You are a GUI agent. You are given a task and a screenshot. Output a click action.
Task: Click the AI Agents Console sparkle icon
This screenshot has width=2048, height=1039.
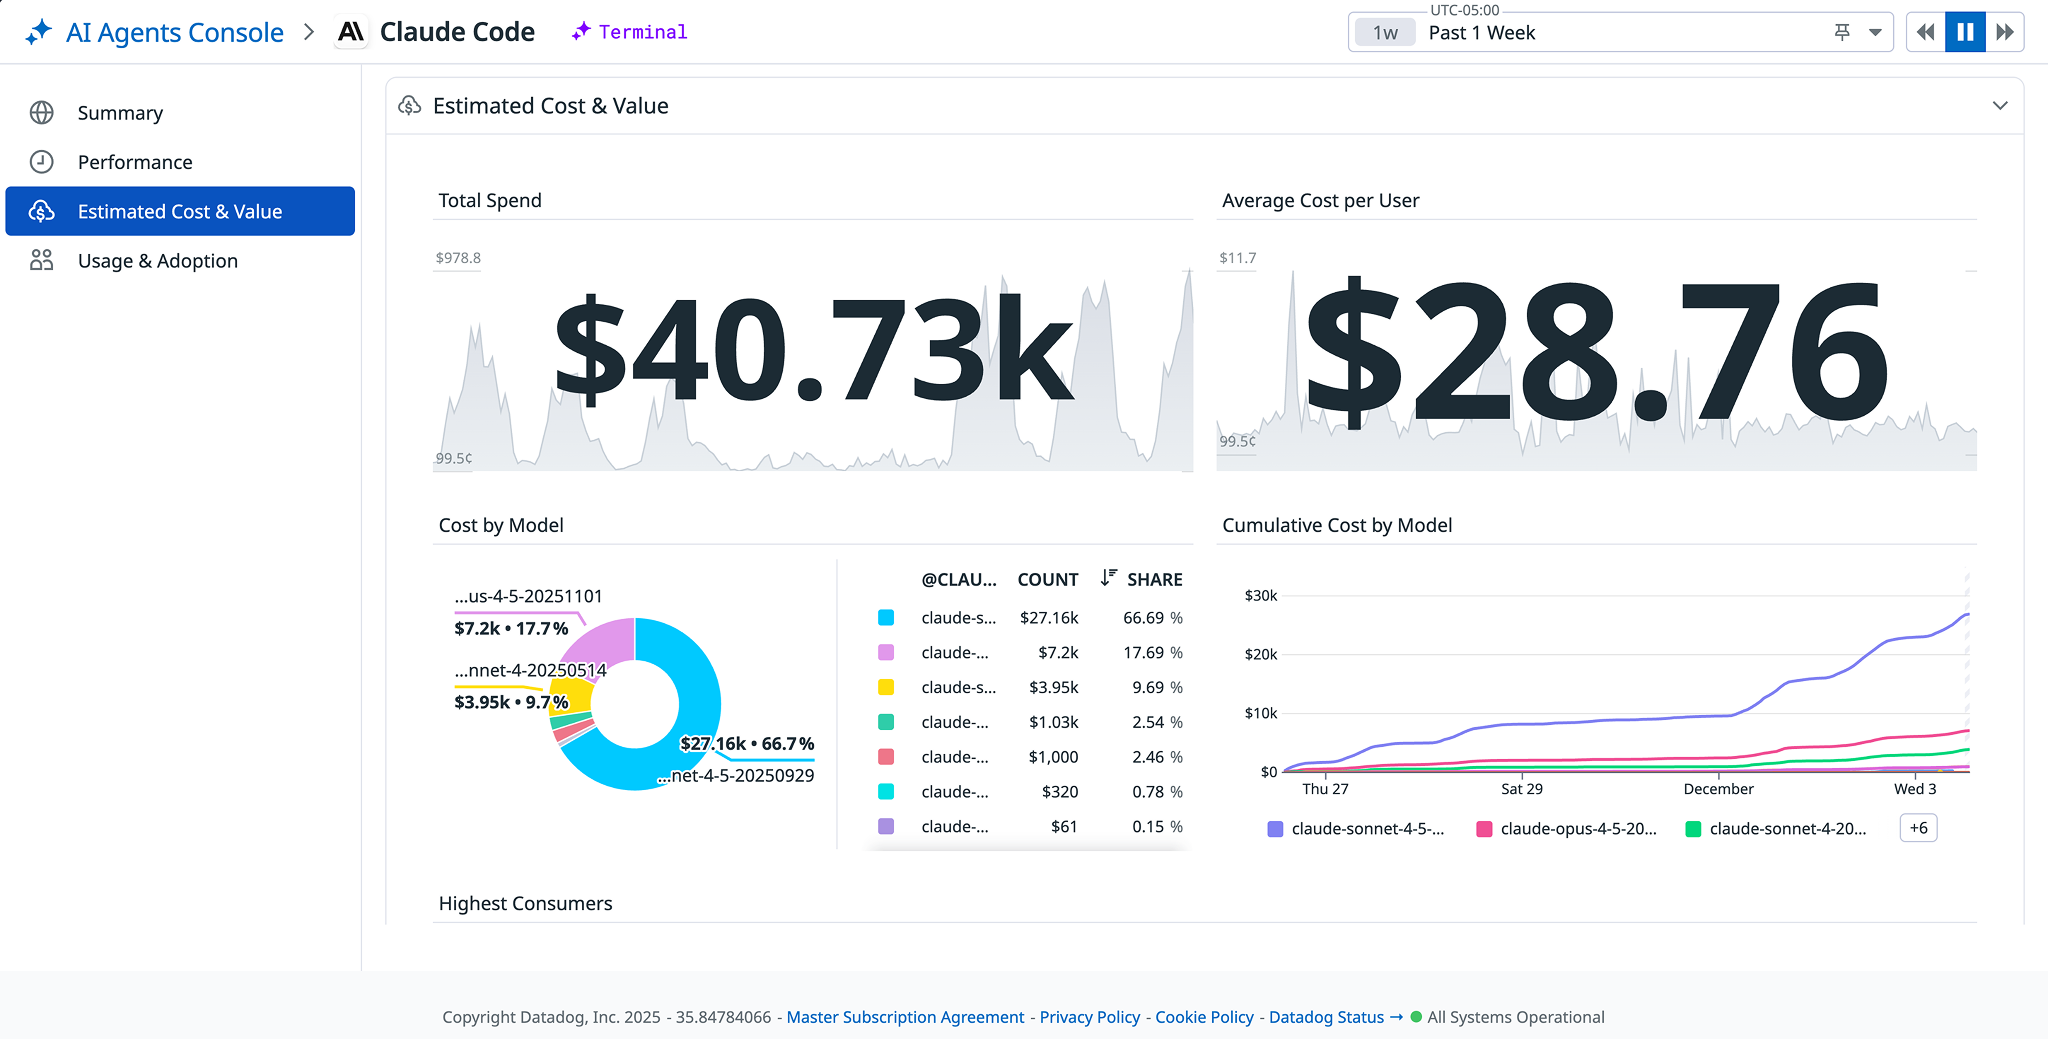(x=37, y=31)
